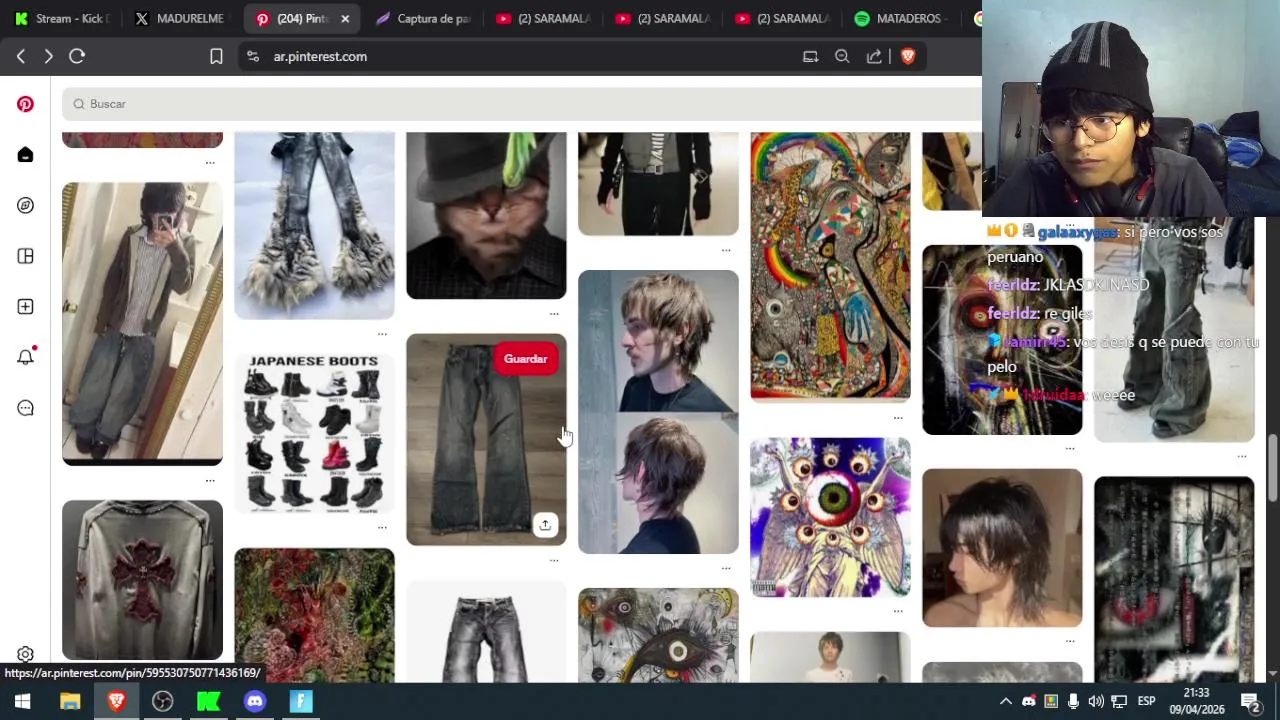Switch to the Captura de pa tab
Viewport: 1280px width, 720px height.
coord(424,18)
